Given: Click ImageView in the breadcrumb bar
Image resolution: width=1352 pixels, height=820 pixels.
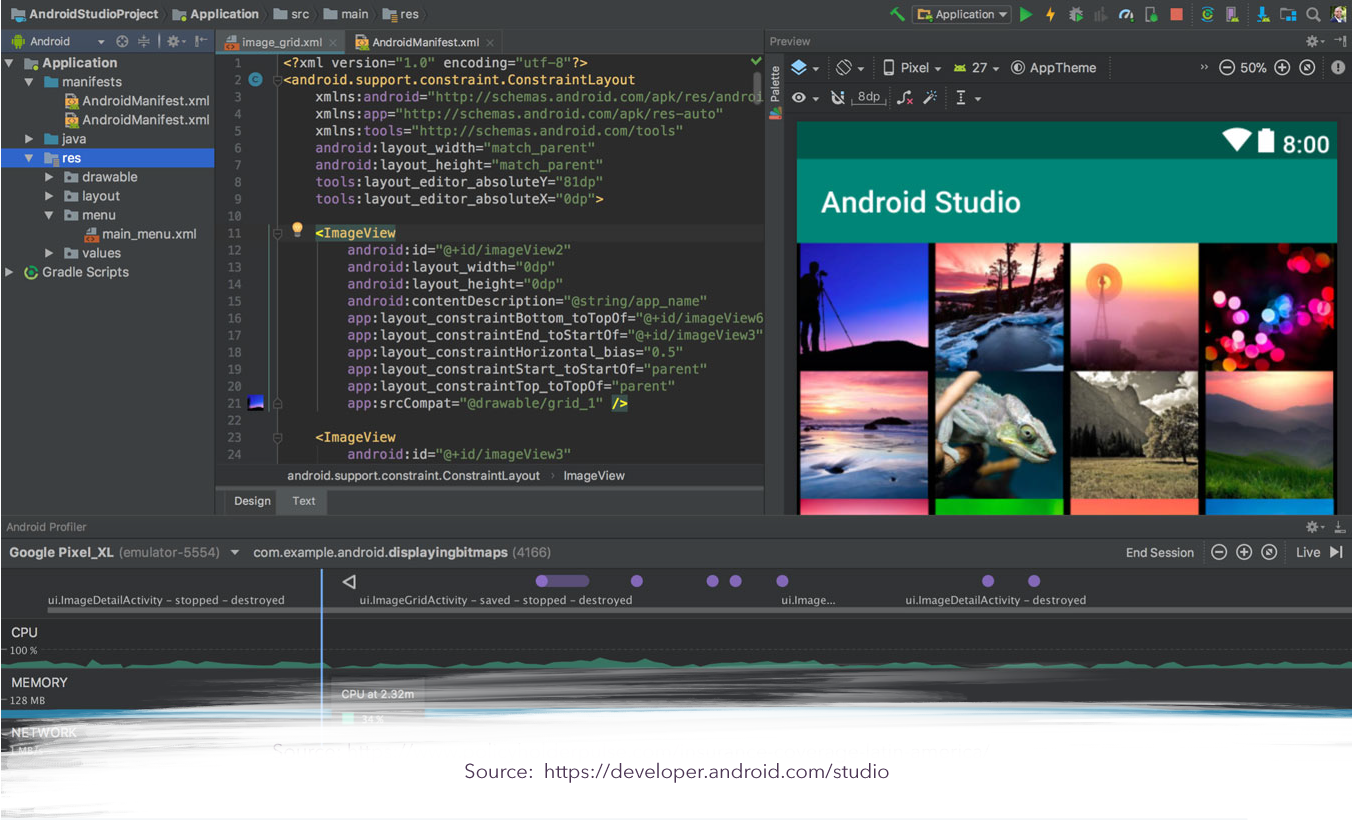Looking at the screenshot, I should 594,476.
